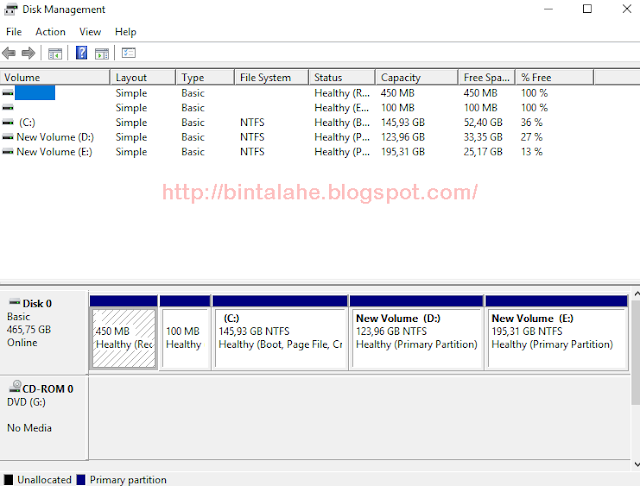Sort by the % Free column header
Viewport: 640px width, 486px height.
click(x=554, y=78)
